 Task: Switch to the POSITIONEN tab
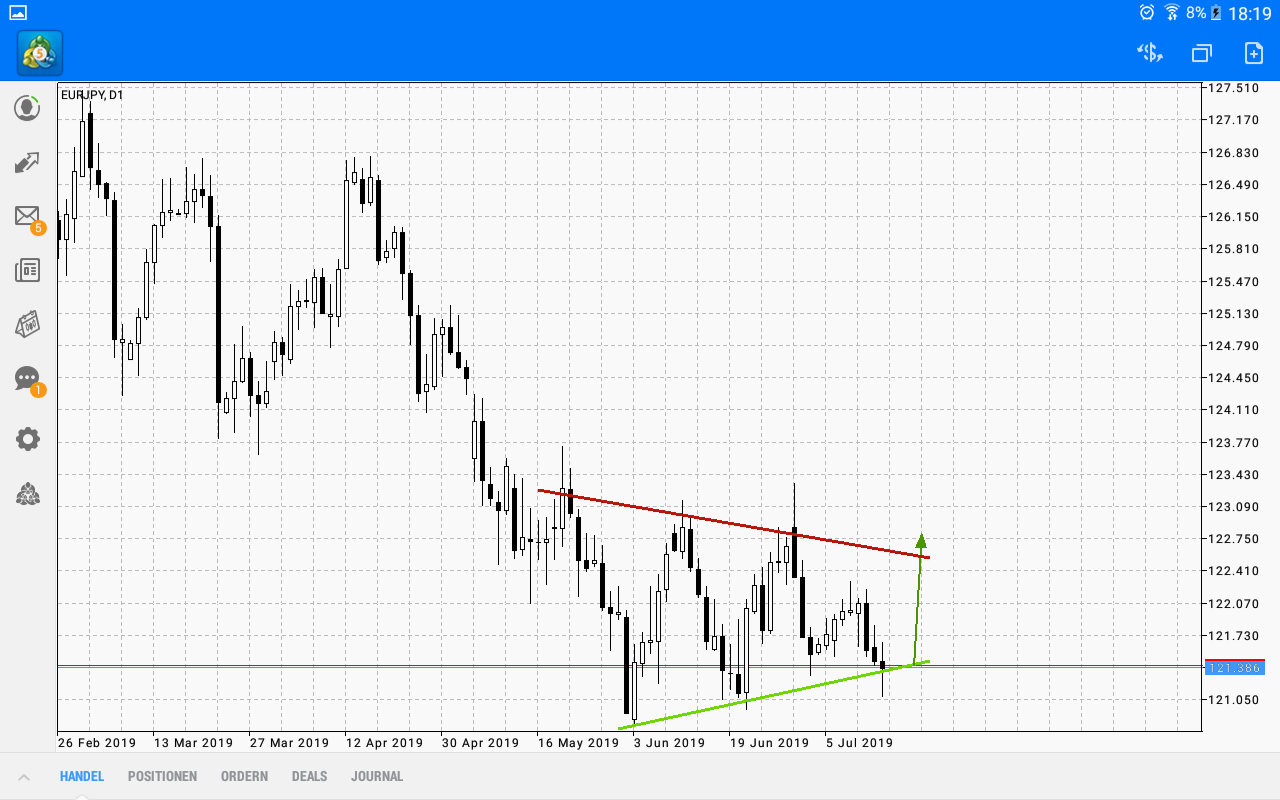[x=162, y=776]
